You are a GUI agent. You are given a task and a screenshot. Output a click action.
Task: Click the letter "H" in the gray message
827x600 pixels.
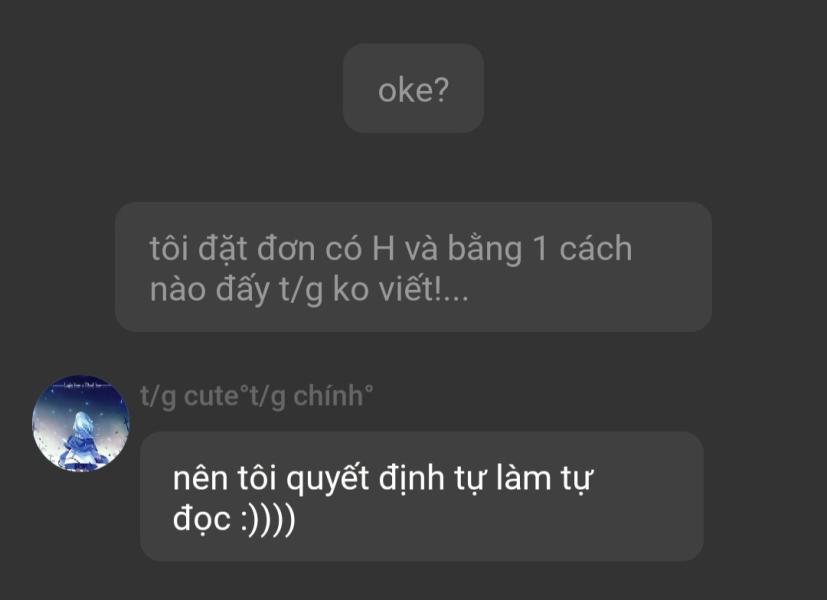point(383,248)
